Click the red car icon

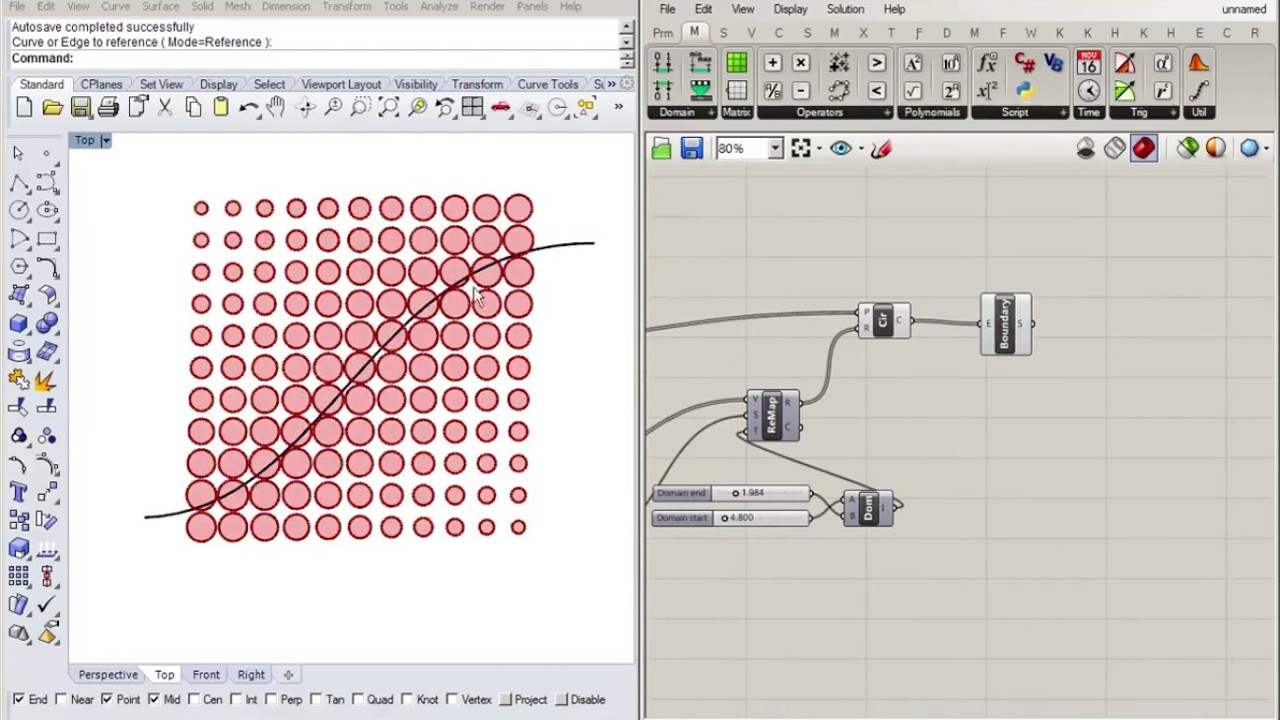pyautogui.click(x=501, y=108)
